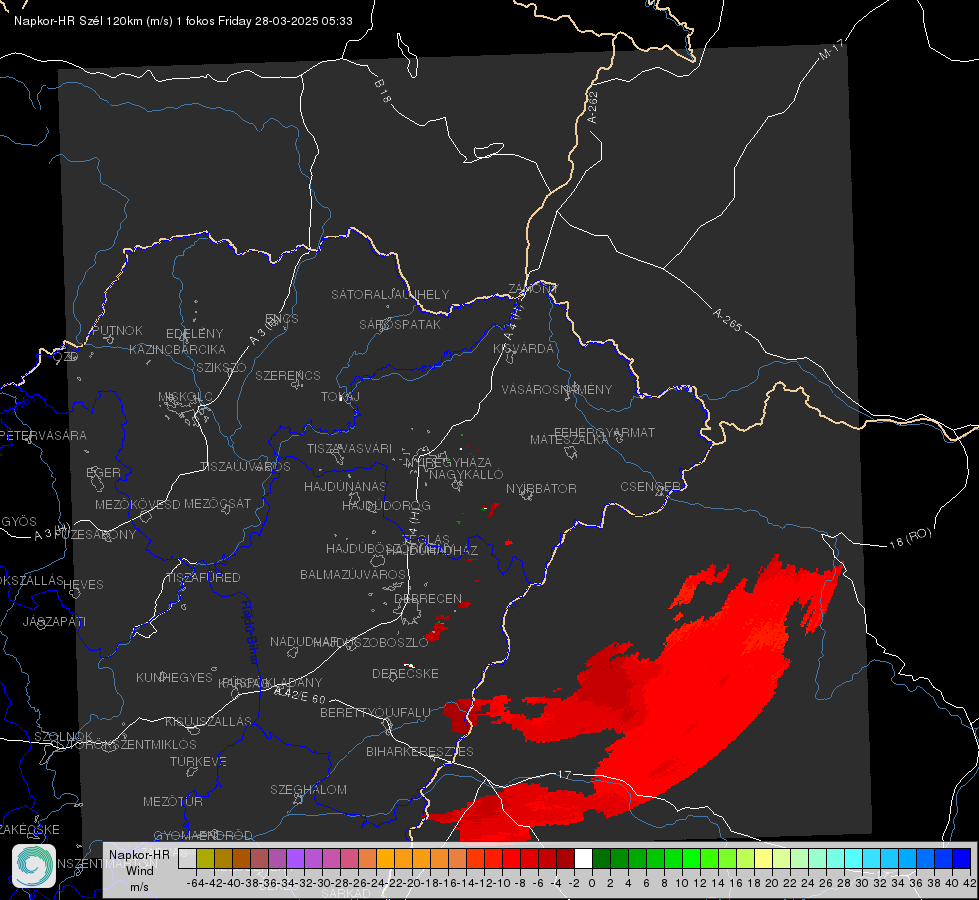Select the PUTNOK label
The width and height of the screenshot is (979, 900).
click(117, 330)
